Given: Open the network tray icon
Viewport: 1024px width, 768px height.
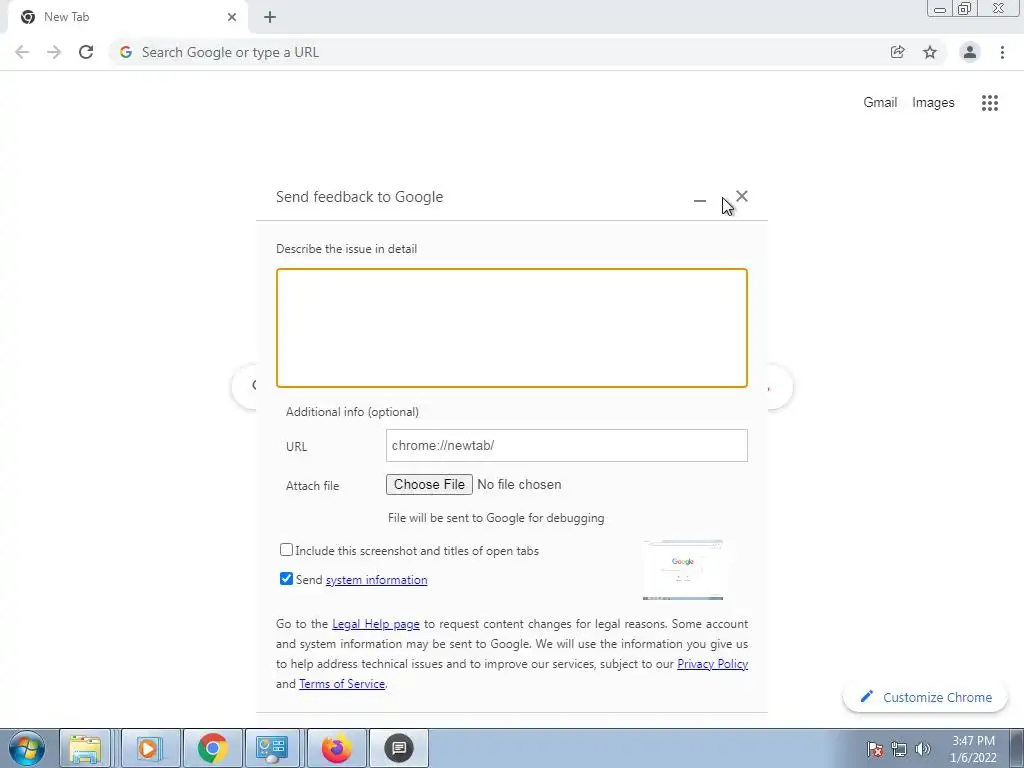Looking at the screenshot, I should click(899, 749).
